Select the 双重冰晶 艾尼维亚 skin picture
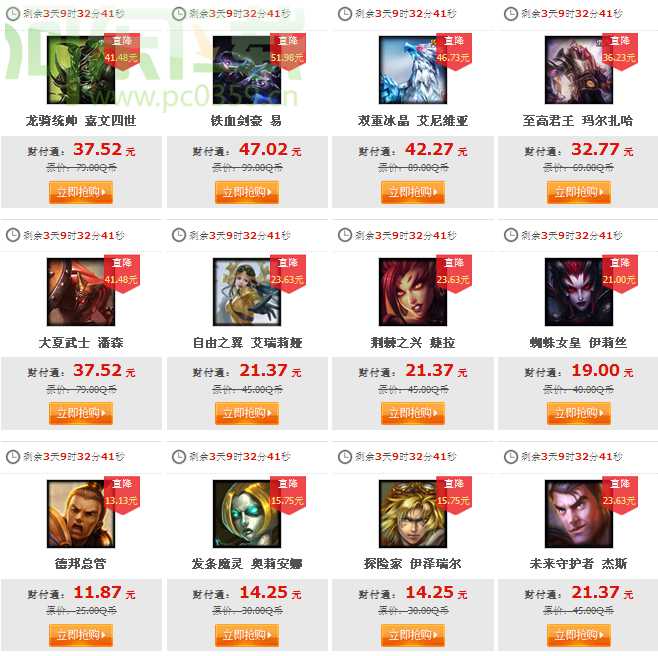The width and height of the screenshot is (658, 656). (x=413, y=70)
